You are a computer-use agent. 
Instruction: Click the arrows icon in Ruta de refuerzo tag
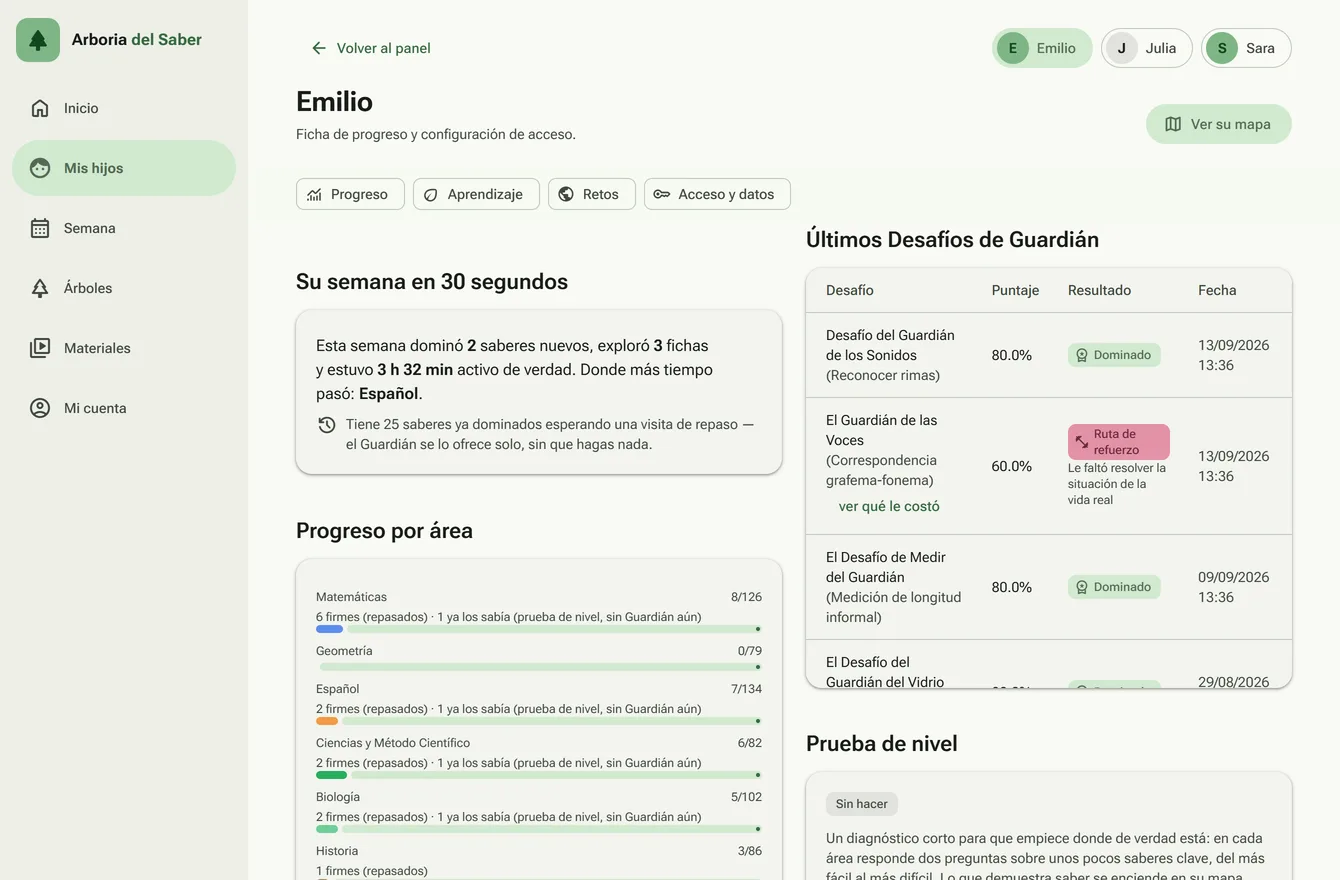(1081, 442)
